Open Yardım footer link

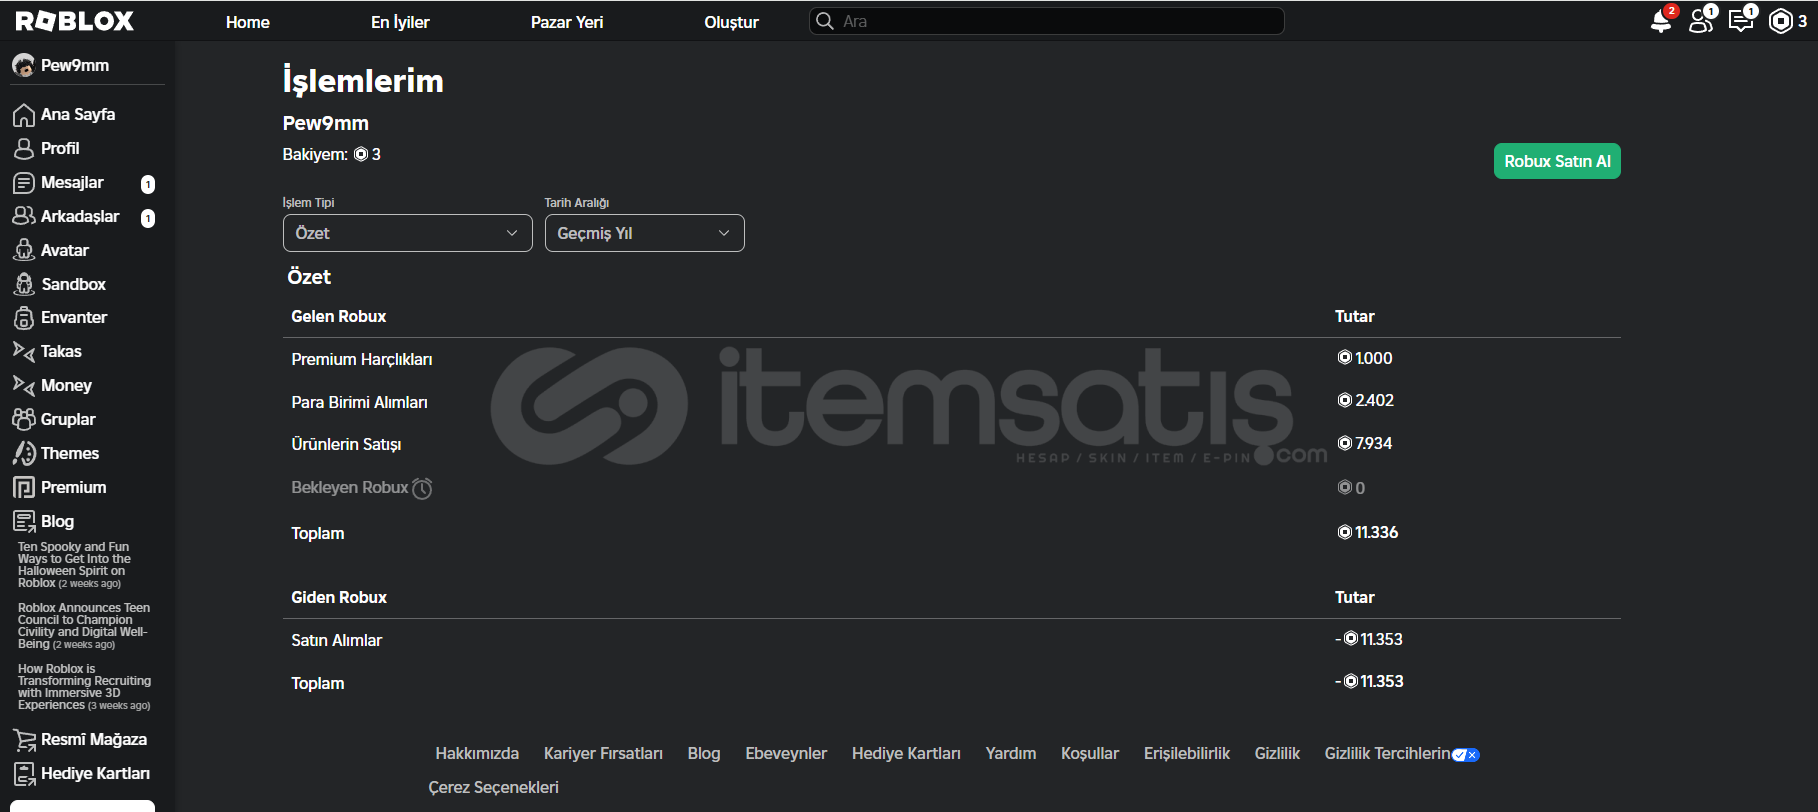click(x=1011, y=753)
